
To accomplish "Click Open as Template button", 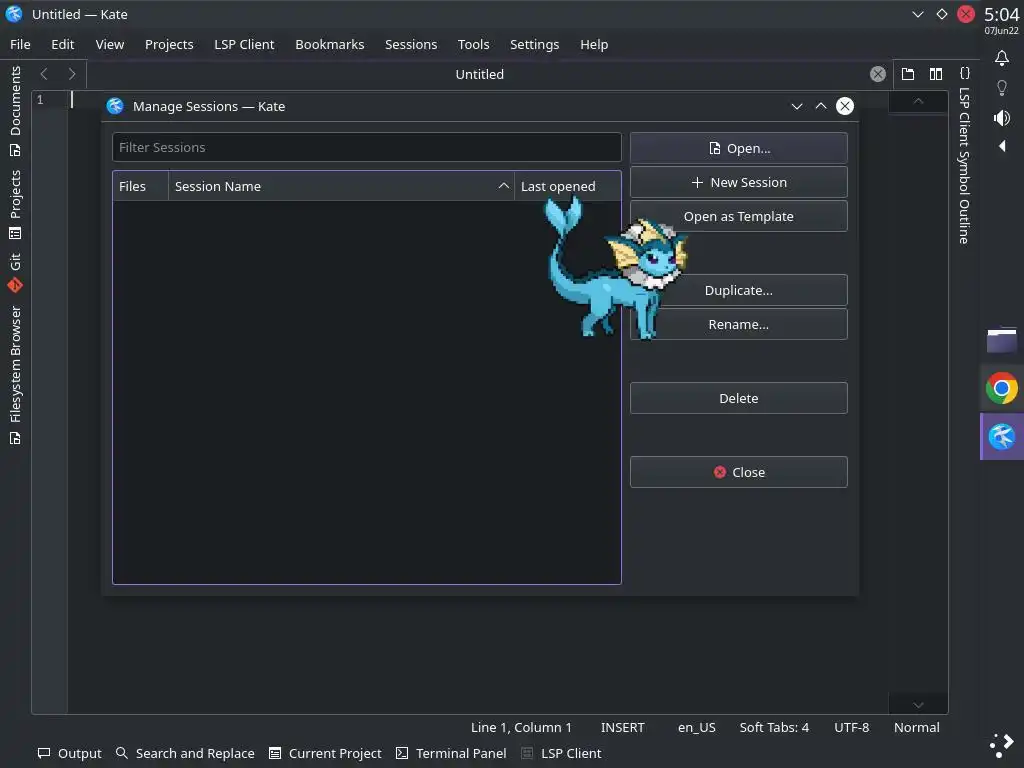I will pyautogui.click(x=739, y=216).
